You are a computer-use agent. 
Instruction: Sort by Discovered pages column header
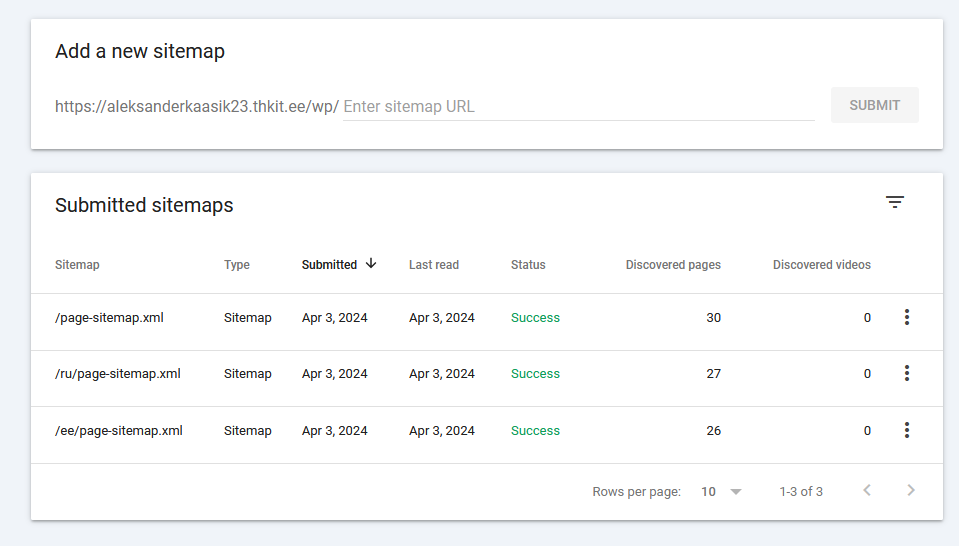673,265
